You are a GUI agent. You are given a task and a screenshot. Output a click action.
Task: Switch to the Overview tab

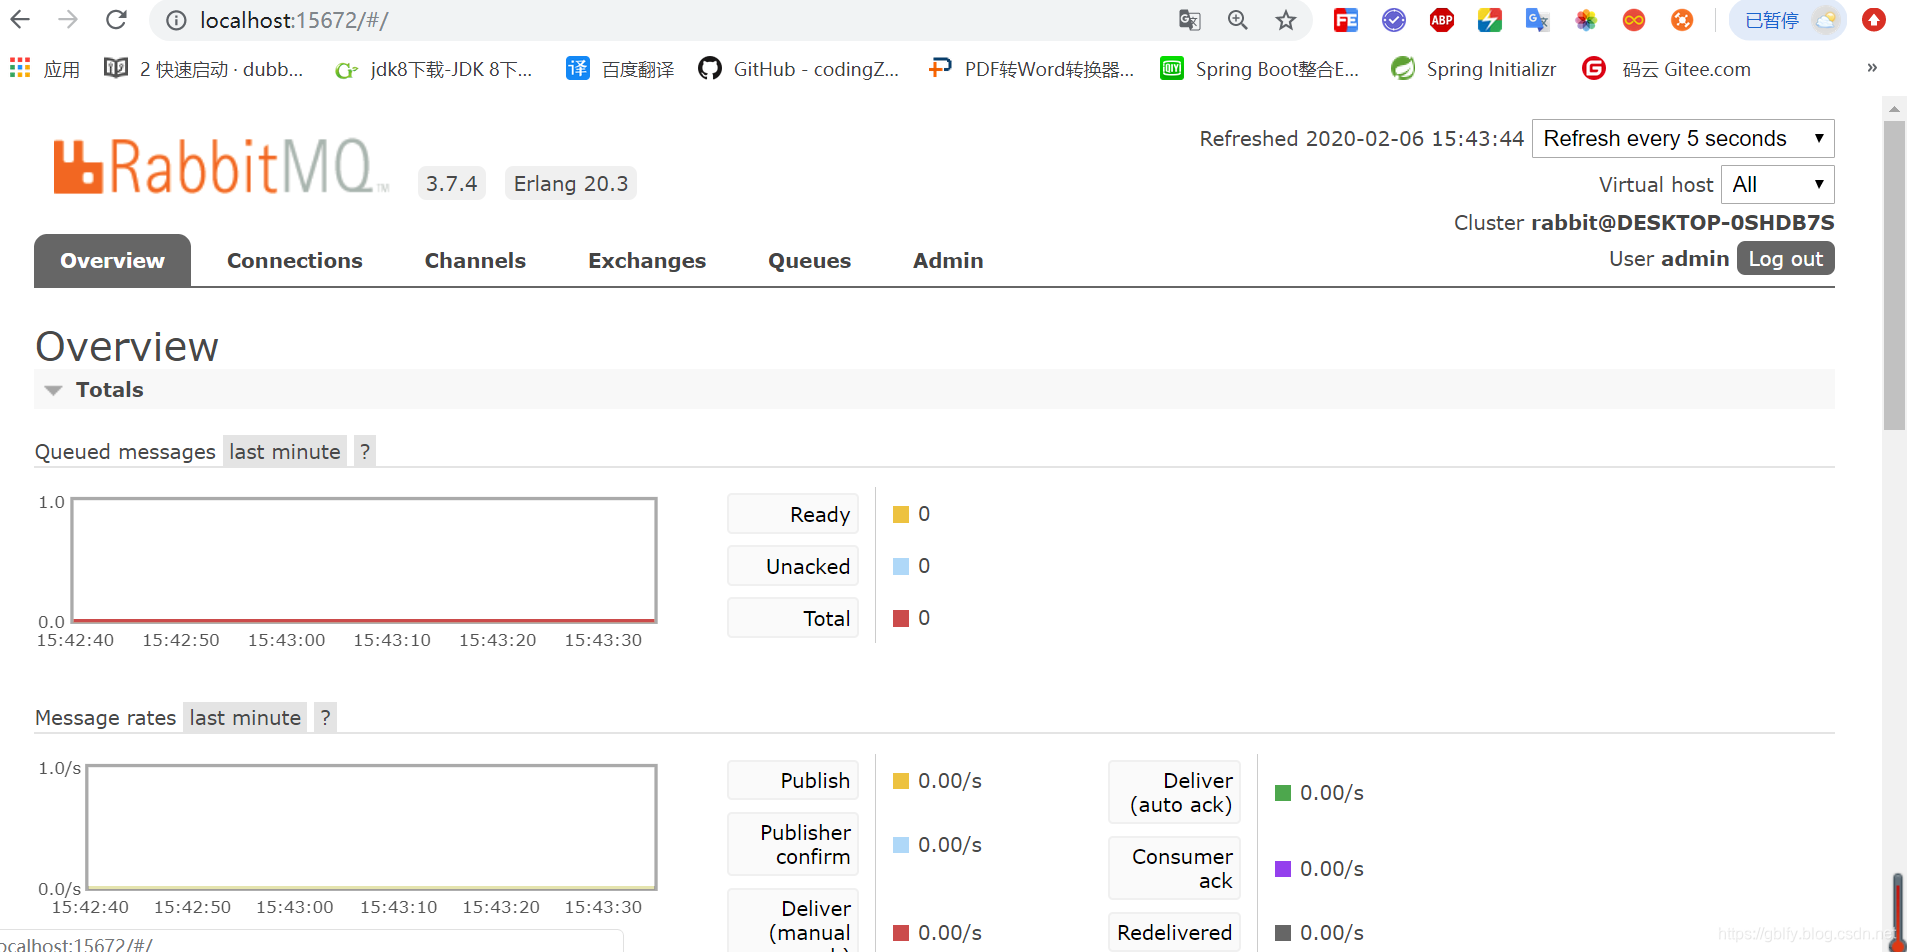click(x=112, y=261)
